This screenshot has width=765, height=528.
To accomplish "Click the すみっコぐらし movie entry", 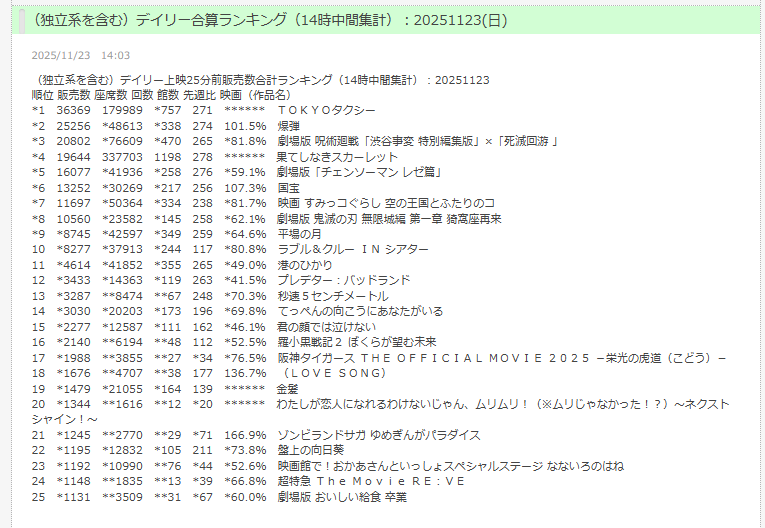I will pyautogui.click(x=386, y=203).
